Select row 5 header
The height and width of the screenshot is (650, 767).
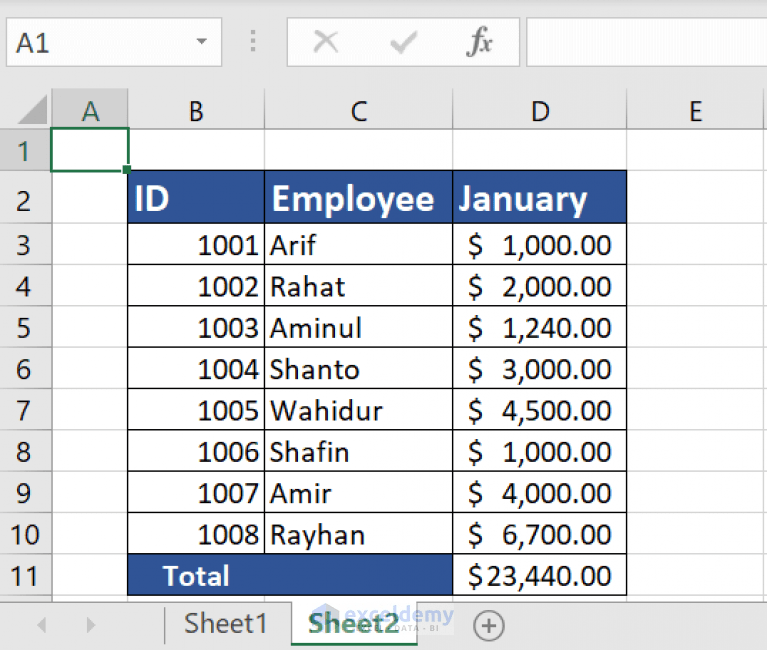coord(25,327)
